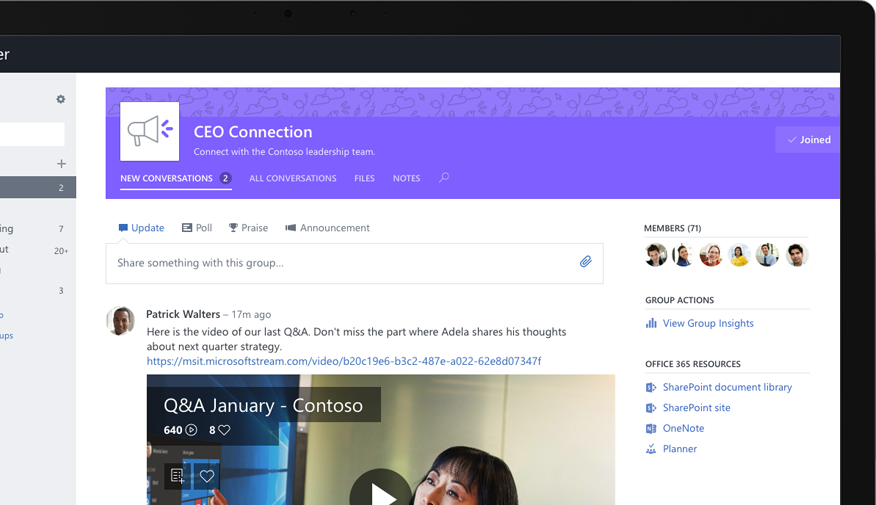Click Patrick Walters' profile picture
This screenshot has width=876, height=505.
121,321
